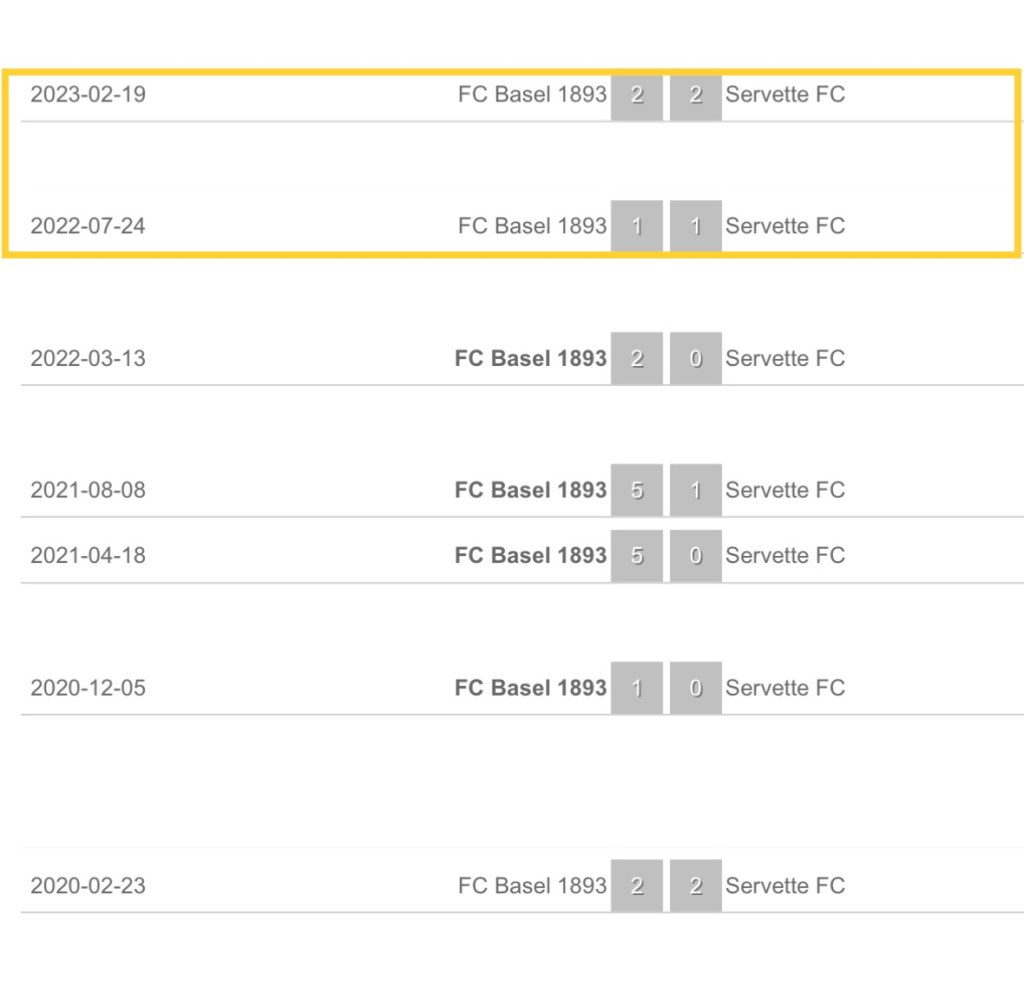Open the 2021-08-08 match date
The height and width of the screenshot is (987, 1024).
coord(88,490)
